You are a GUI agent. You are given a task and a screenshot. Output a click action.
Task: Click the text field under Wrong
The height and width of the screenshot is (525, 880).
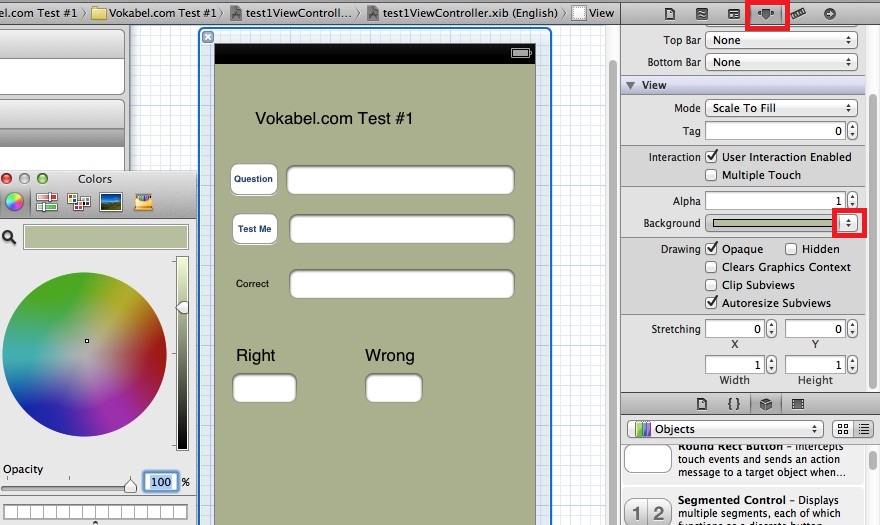point(393,388)
